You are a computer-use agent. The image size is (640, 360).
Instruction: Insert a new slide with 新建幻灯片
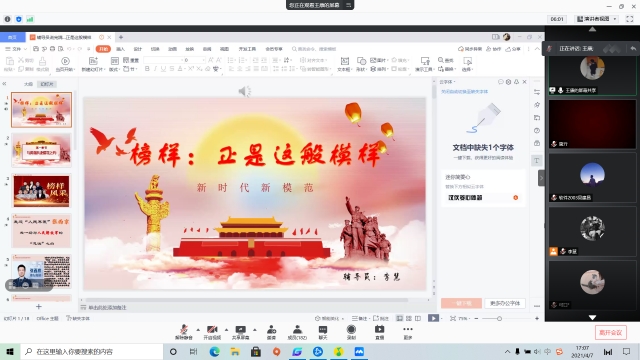click(93, 64)
